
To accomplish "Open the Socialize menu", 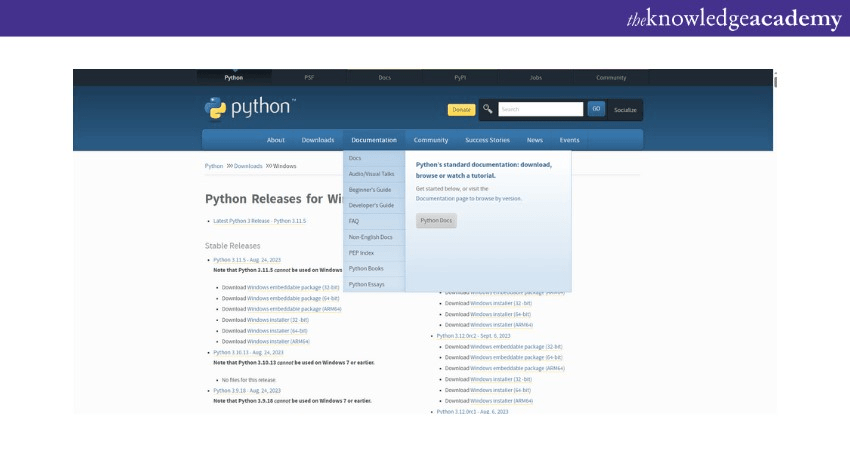I will (625, 110).
